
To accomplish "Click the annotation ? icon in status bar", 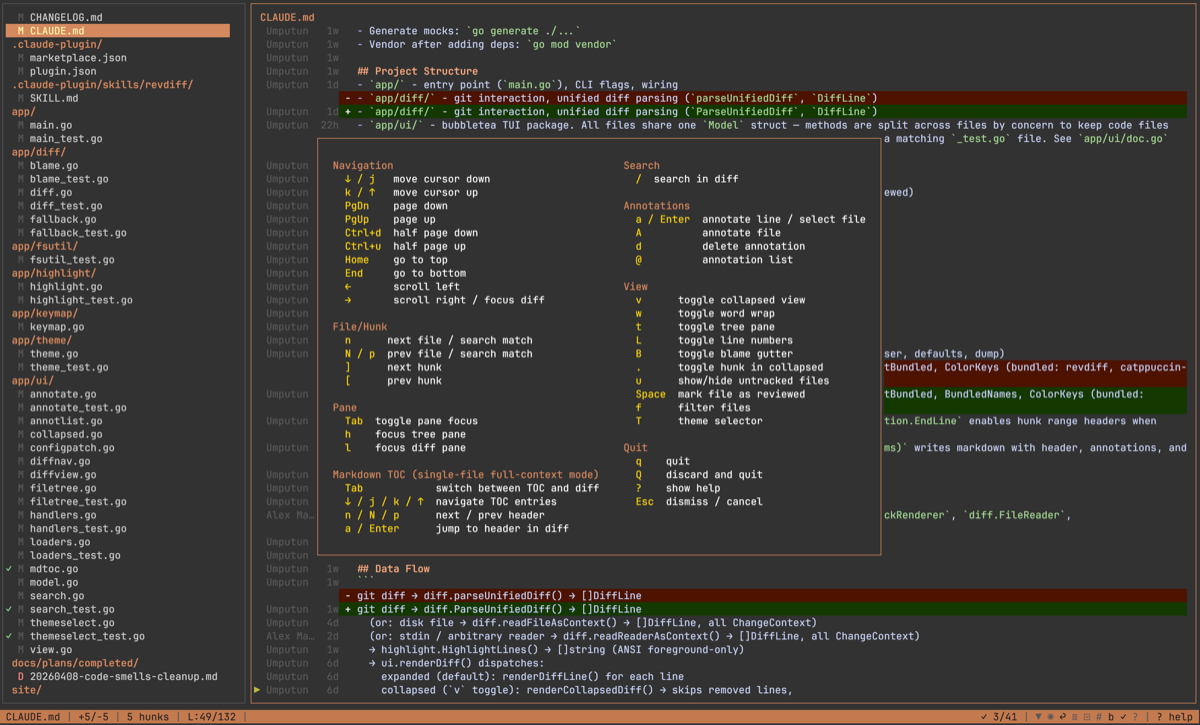I will [x=1134, y=717].
